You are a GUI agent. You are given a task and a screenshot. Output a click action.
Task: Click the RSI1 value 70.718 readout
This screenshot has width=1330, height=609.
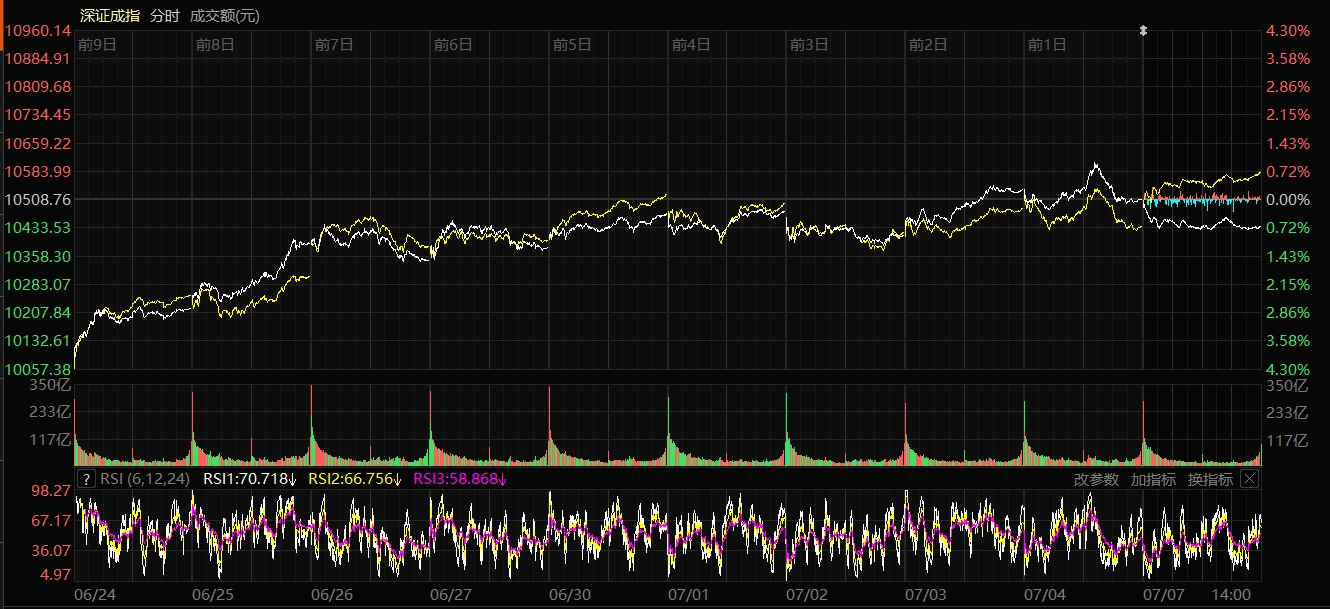(x=249, y=479)
